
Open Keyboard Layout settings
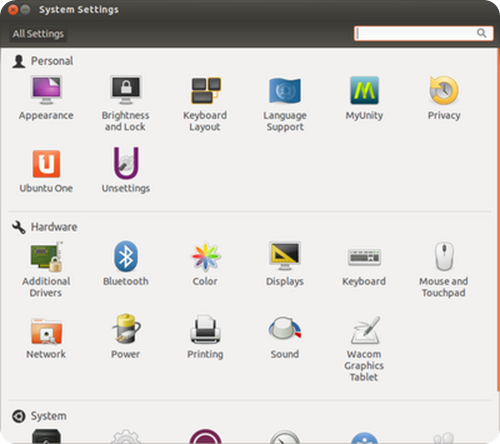[x=205, y=103]
